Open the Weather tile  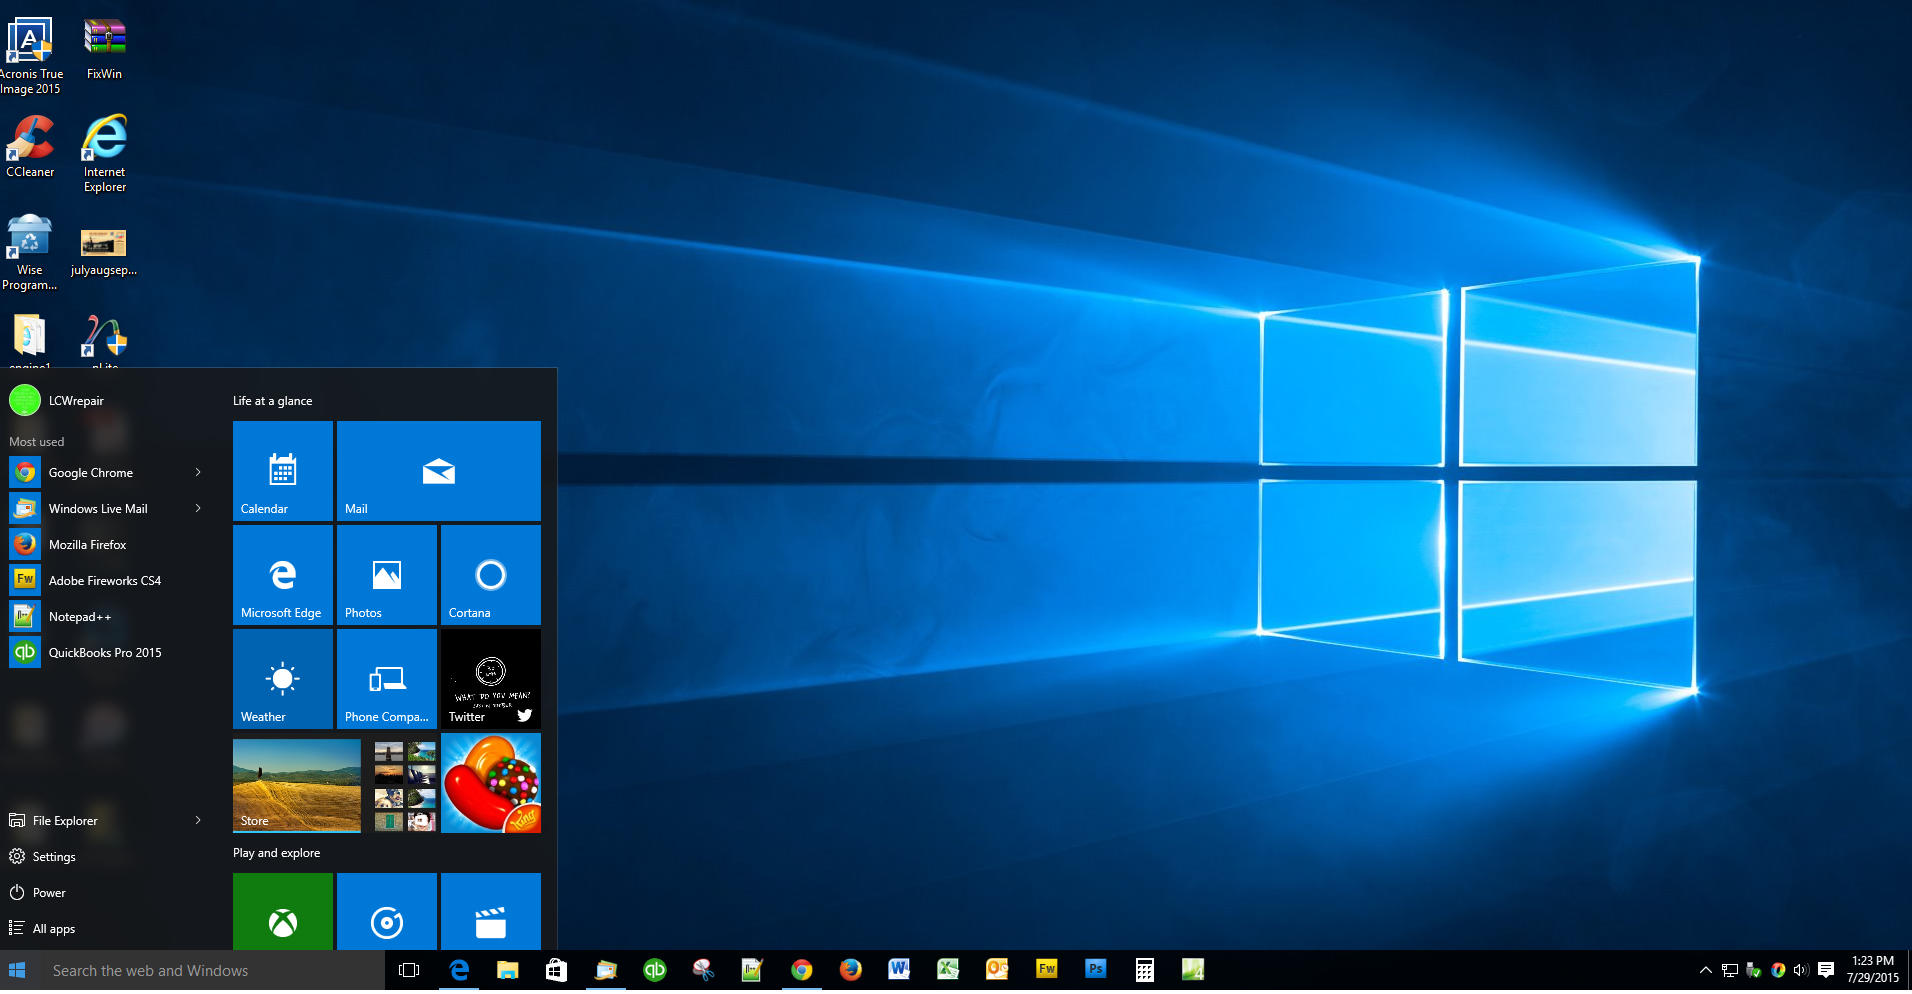click(x=283, y=679)
